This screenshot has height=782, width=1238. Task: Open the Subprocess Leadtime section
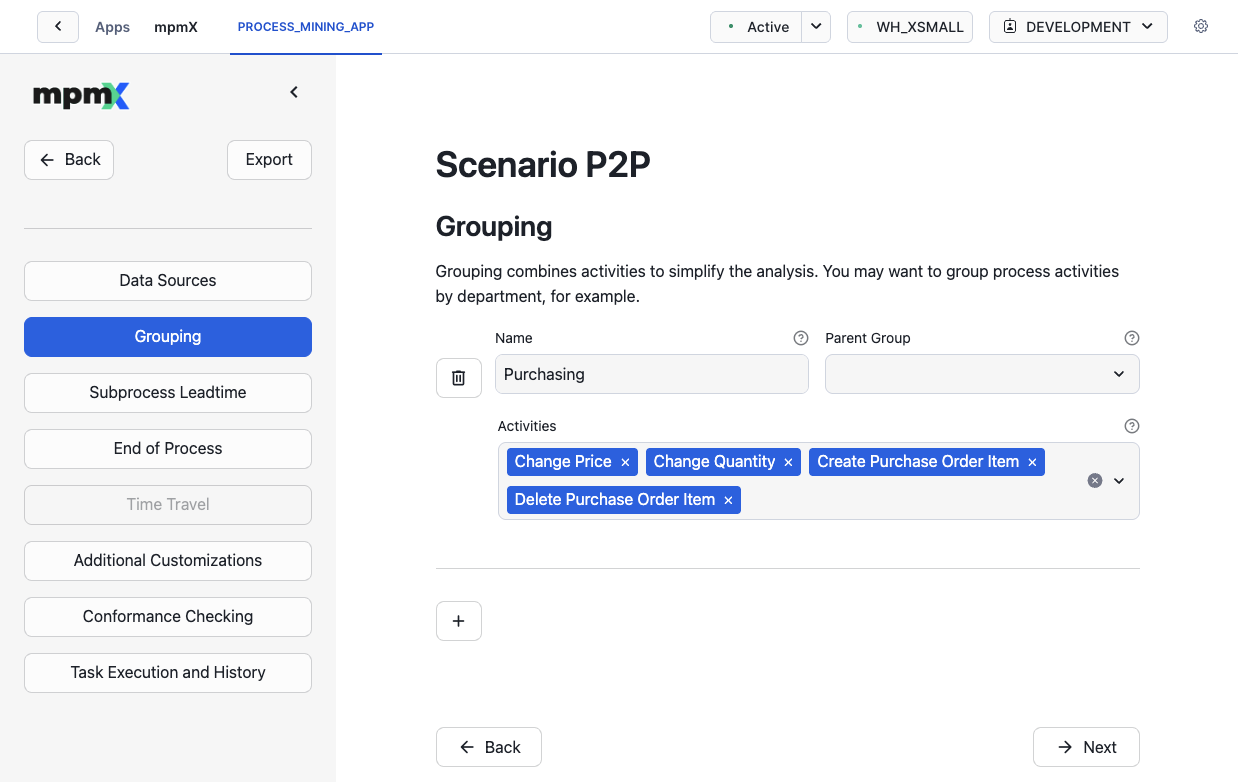click(x=168, y=393)
